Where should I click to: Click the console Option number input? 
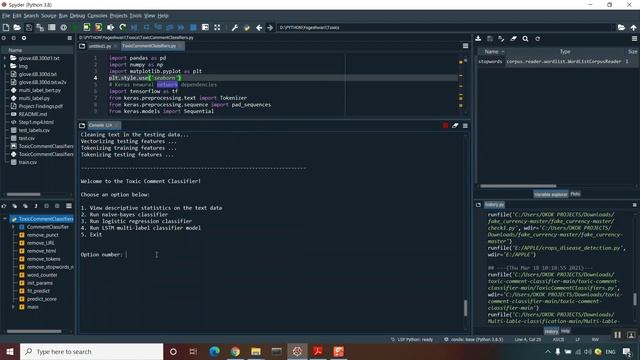(127, 254)
